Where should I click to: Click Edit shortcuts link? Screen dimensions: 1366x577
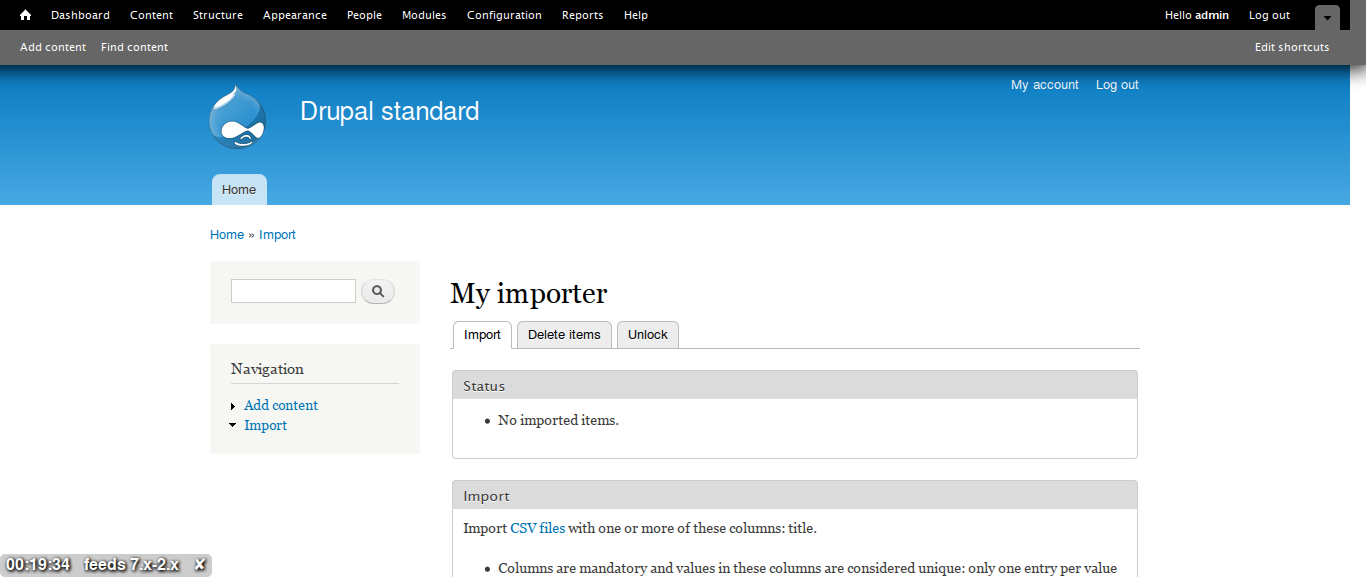tap(1292, 47)
